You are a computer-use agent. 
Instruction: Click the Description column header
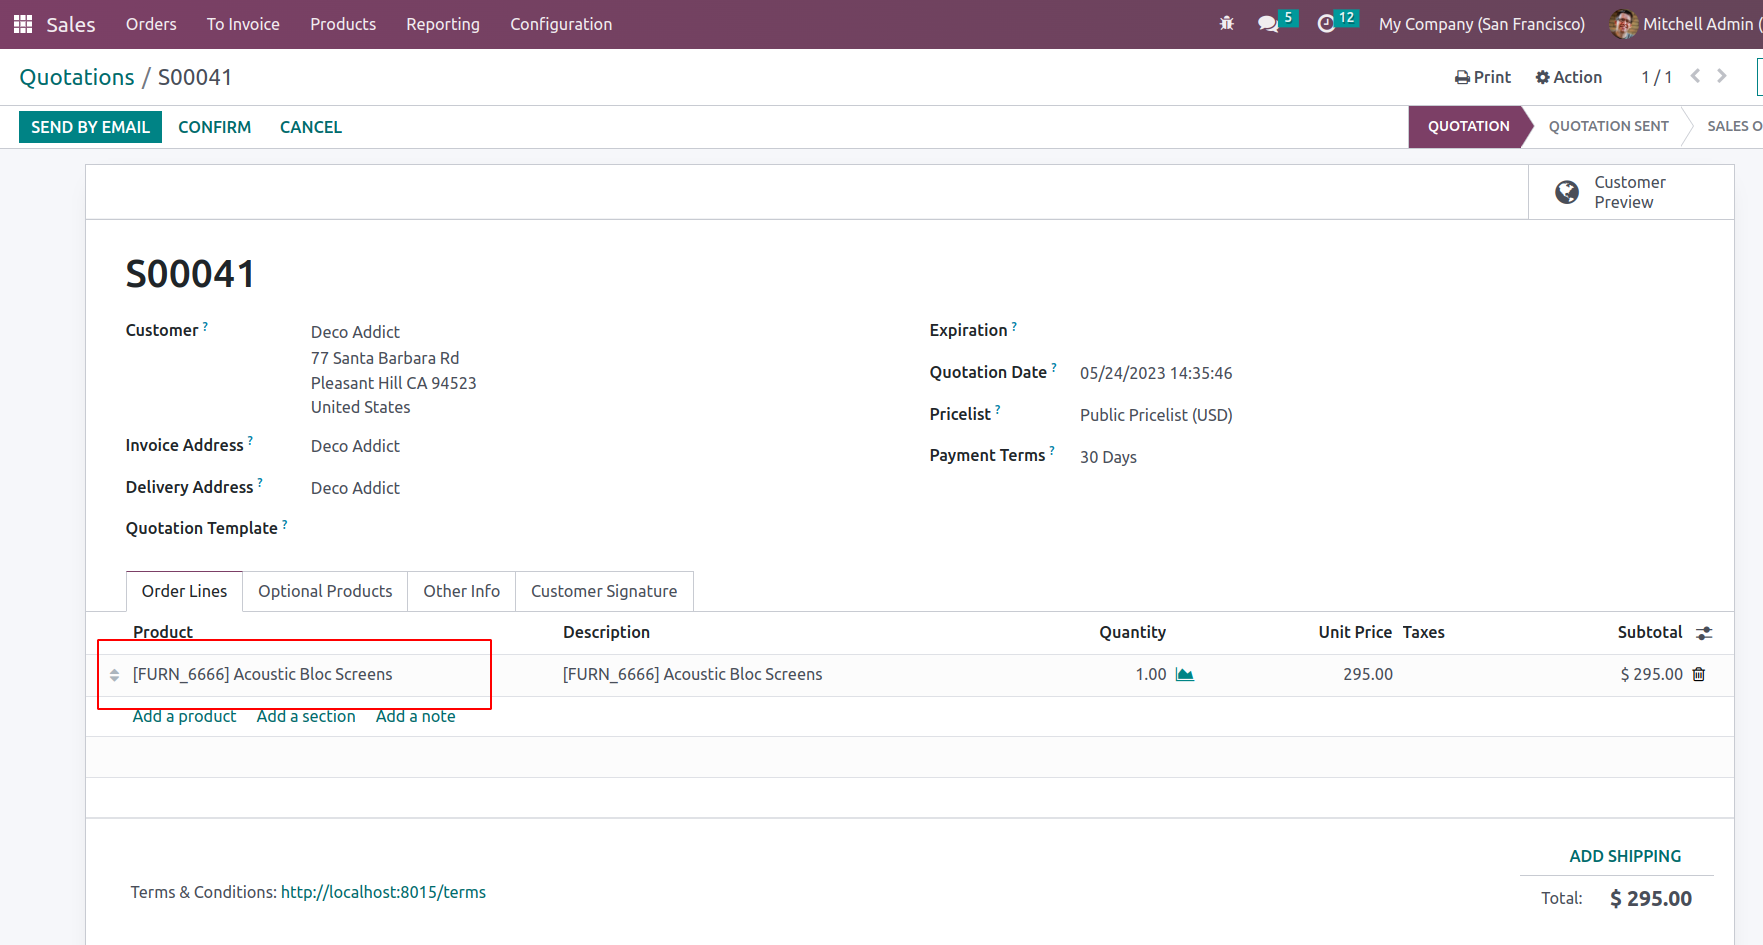[x=606, y=632]
